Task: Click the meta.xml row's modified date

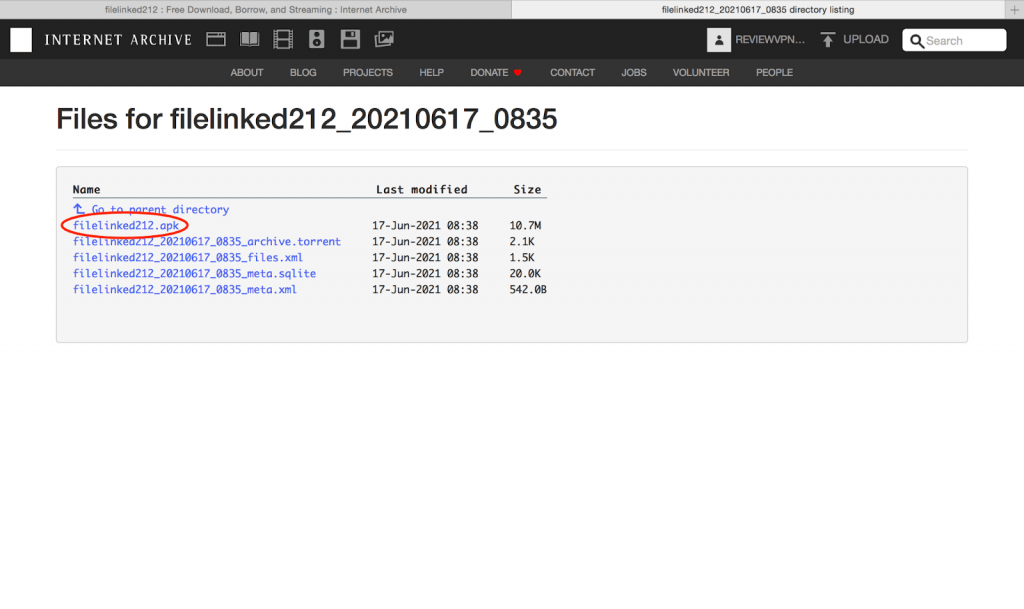Action: [x=425, y=289]
